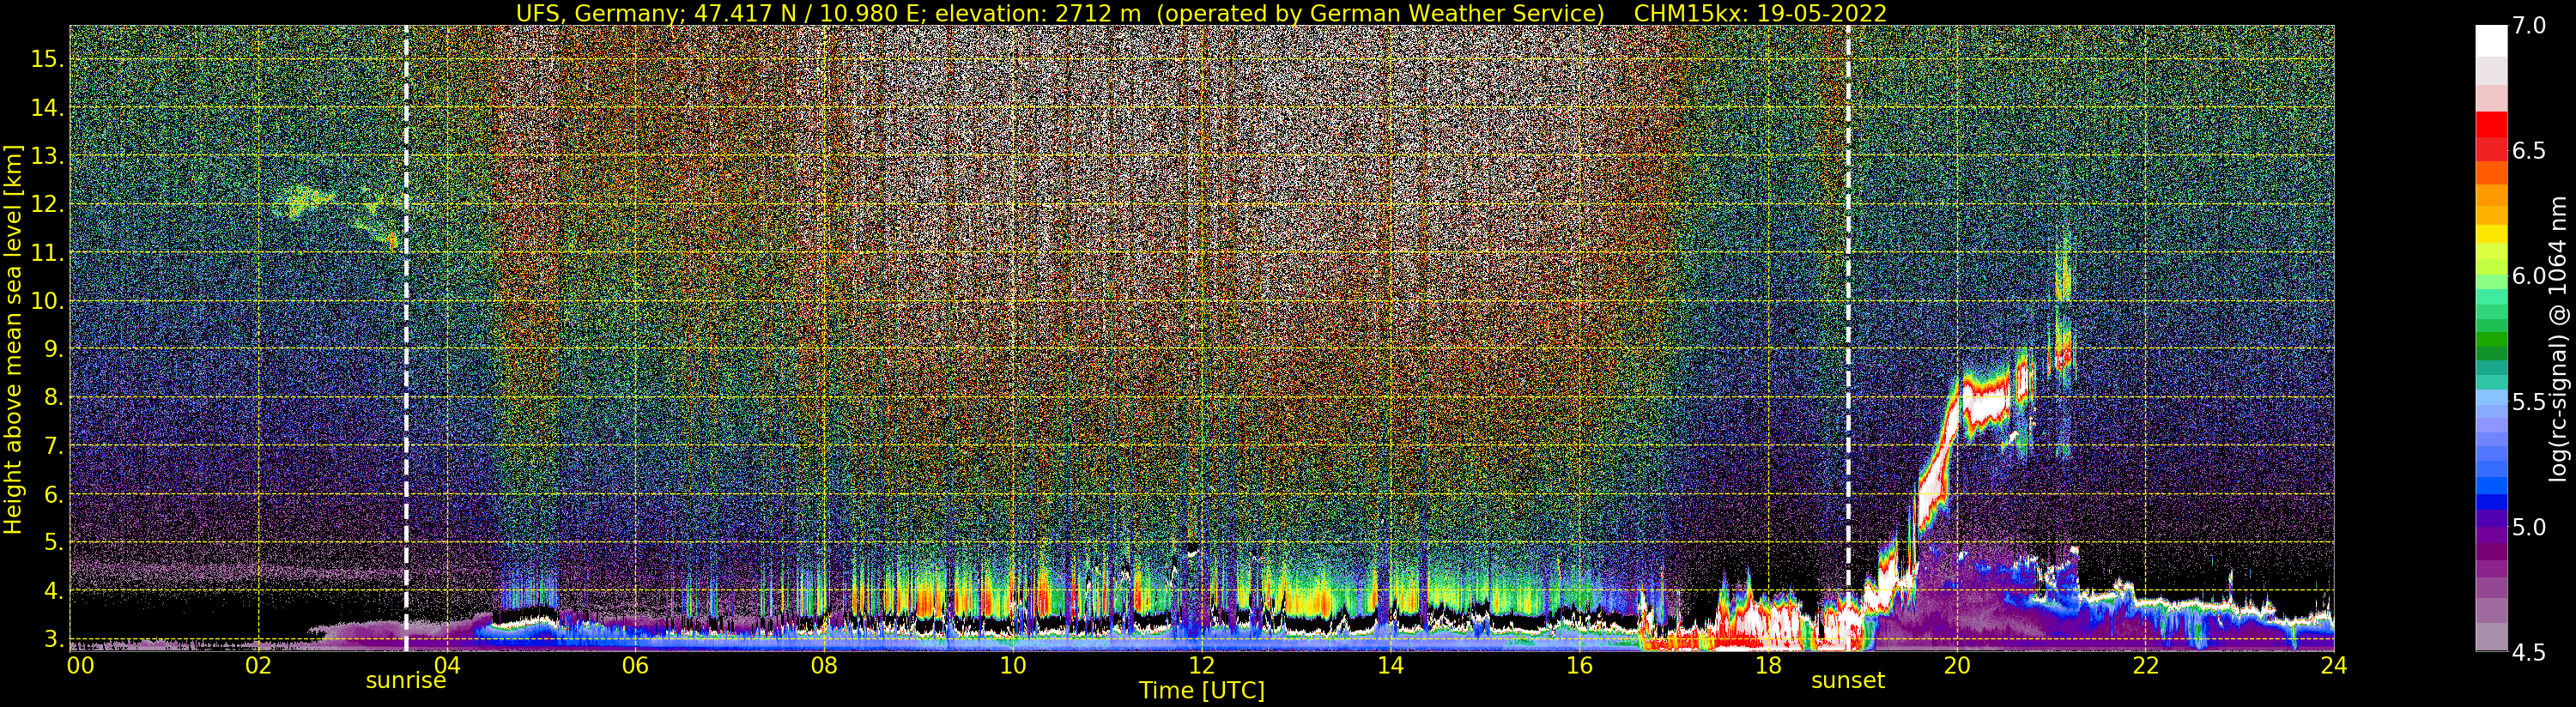Screen dimensions: 2576x707
Task: Click the y-axis tick label "9."
Action: click(53, 349)
